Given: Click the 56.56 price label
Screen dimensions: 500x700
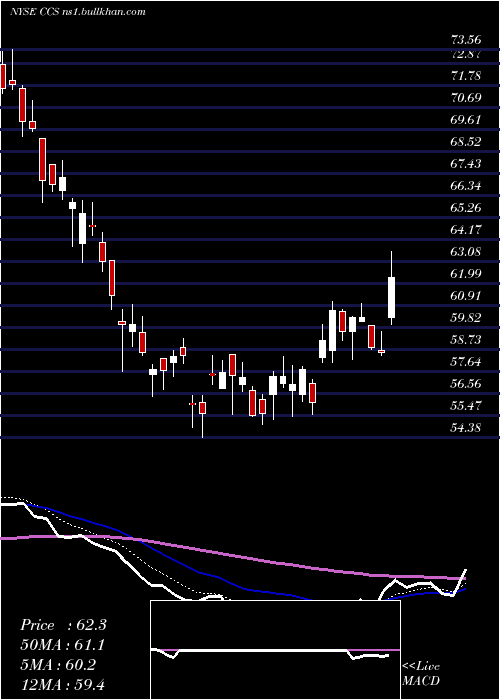Looking at the screenshot, I should pos(466,383).
